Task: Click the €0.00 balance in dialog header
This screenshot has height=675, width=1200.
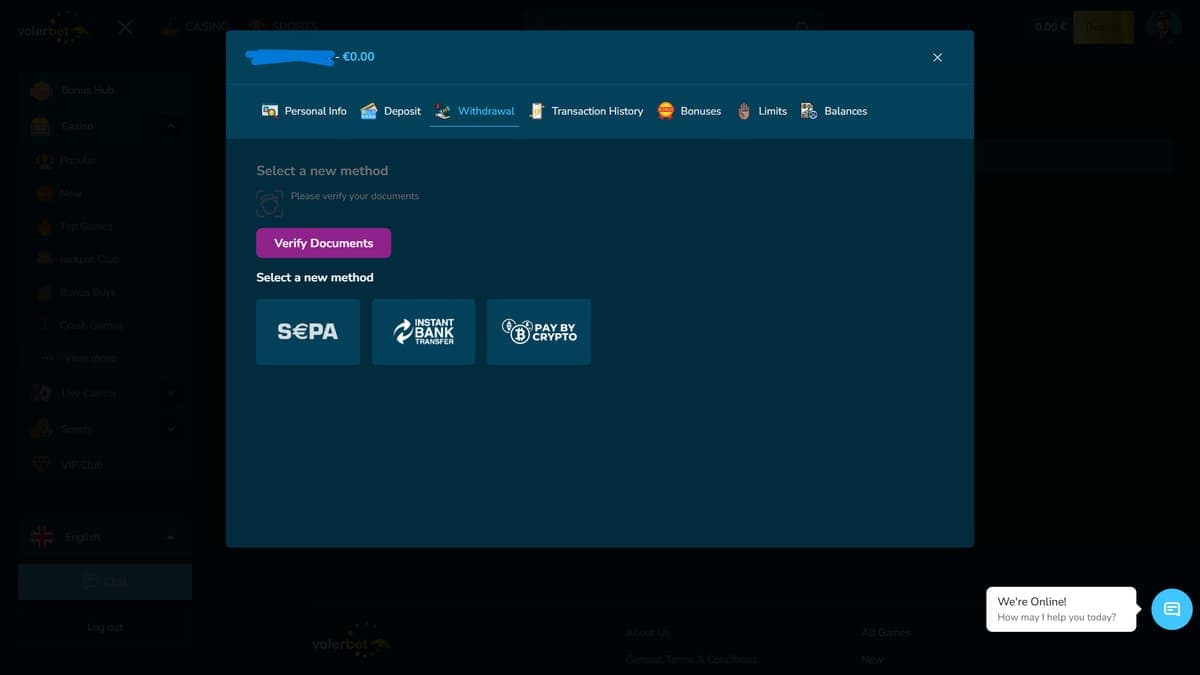Action: click(x=358, y=57)
